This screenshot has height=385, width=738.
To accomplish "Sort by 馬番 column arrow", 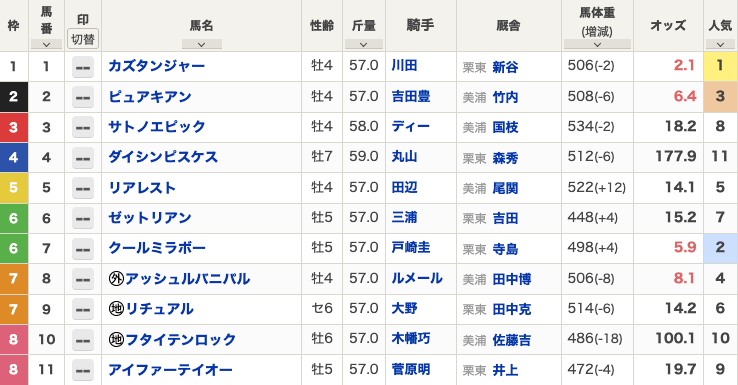I will [x=46, y=44].
